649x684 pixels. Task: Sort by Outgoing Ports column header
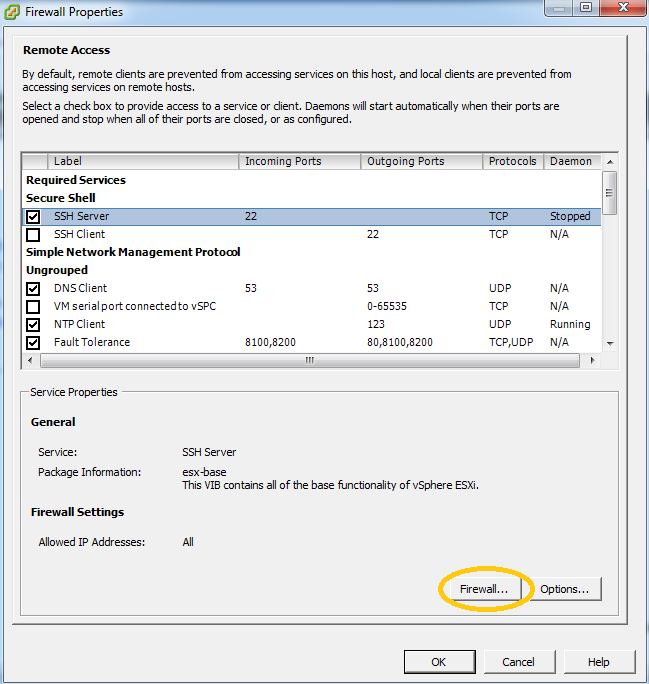coord(422,161)
